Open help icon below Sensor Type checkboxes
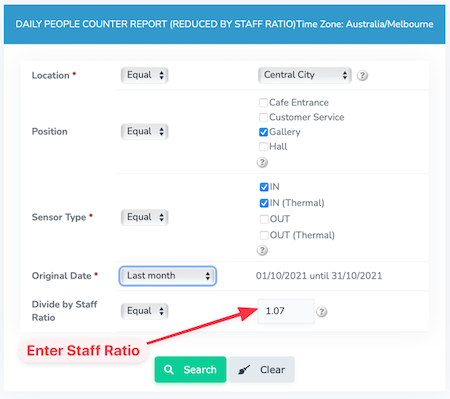 pyautogui.click(x=262, y=250)
